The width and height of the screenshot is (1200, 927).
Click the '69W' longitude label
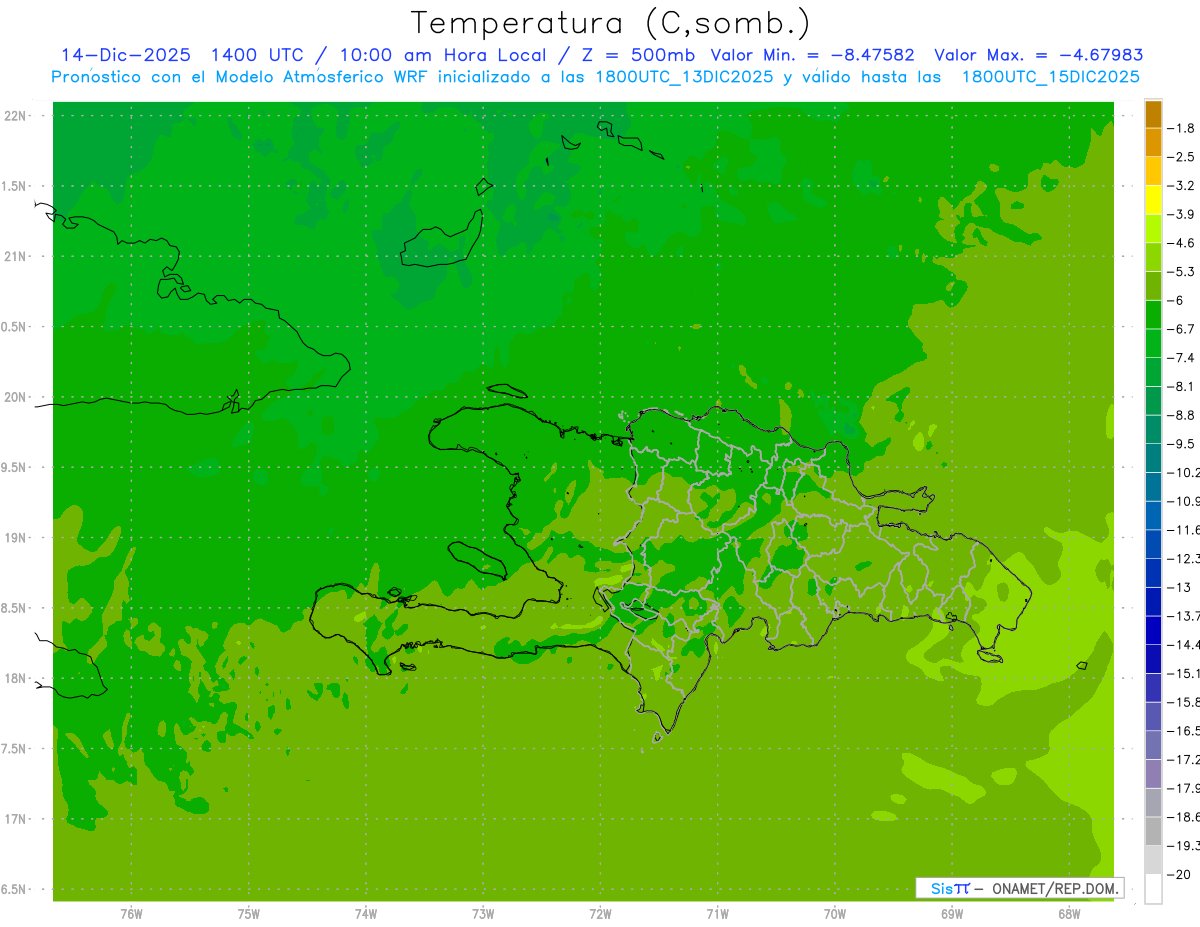click(952, 914)
